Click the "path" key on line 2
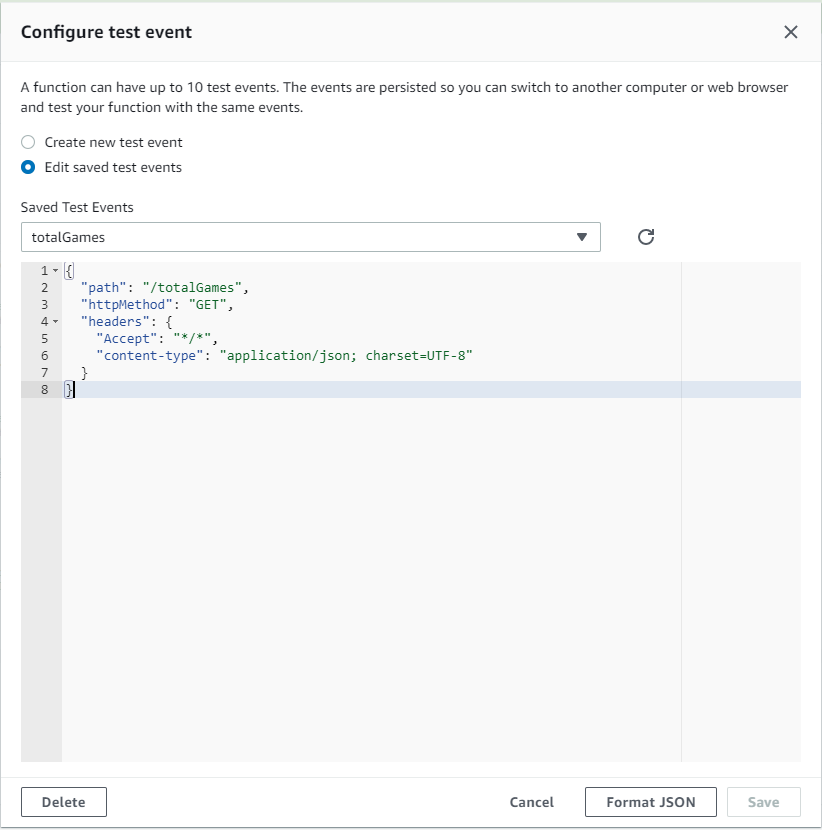The image size is (822, 830). pos(103,287)
